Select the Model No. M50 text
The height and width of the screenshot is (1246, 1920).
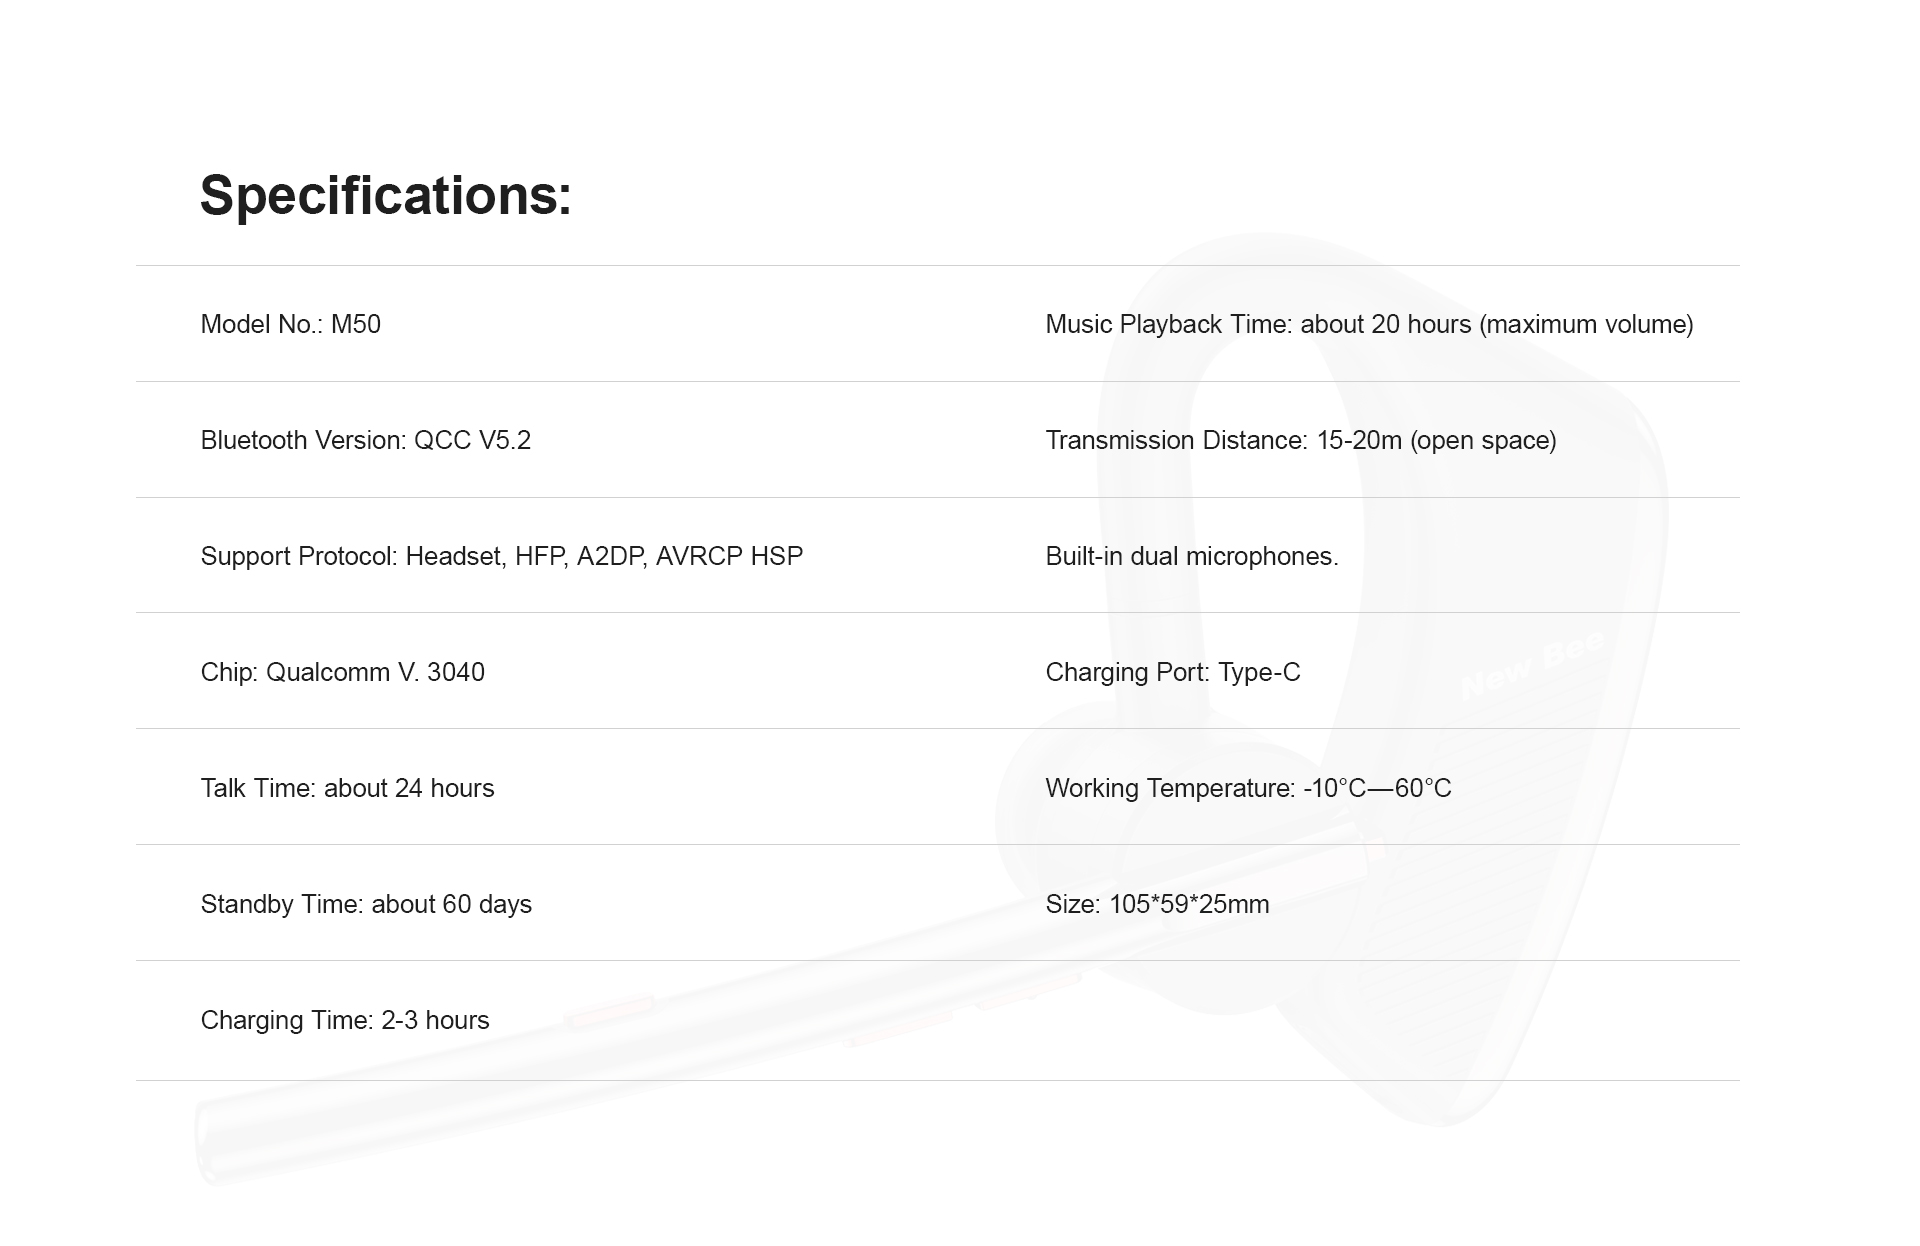[x=291, y=324]
